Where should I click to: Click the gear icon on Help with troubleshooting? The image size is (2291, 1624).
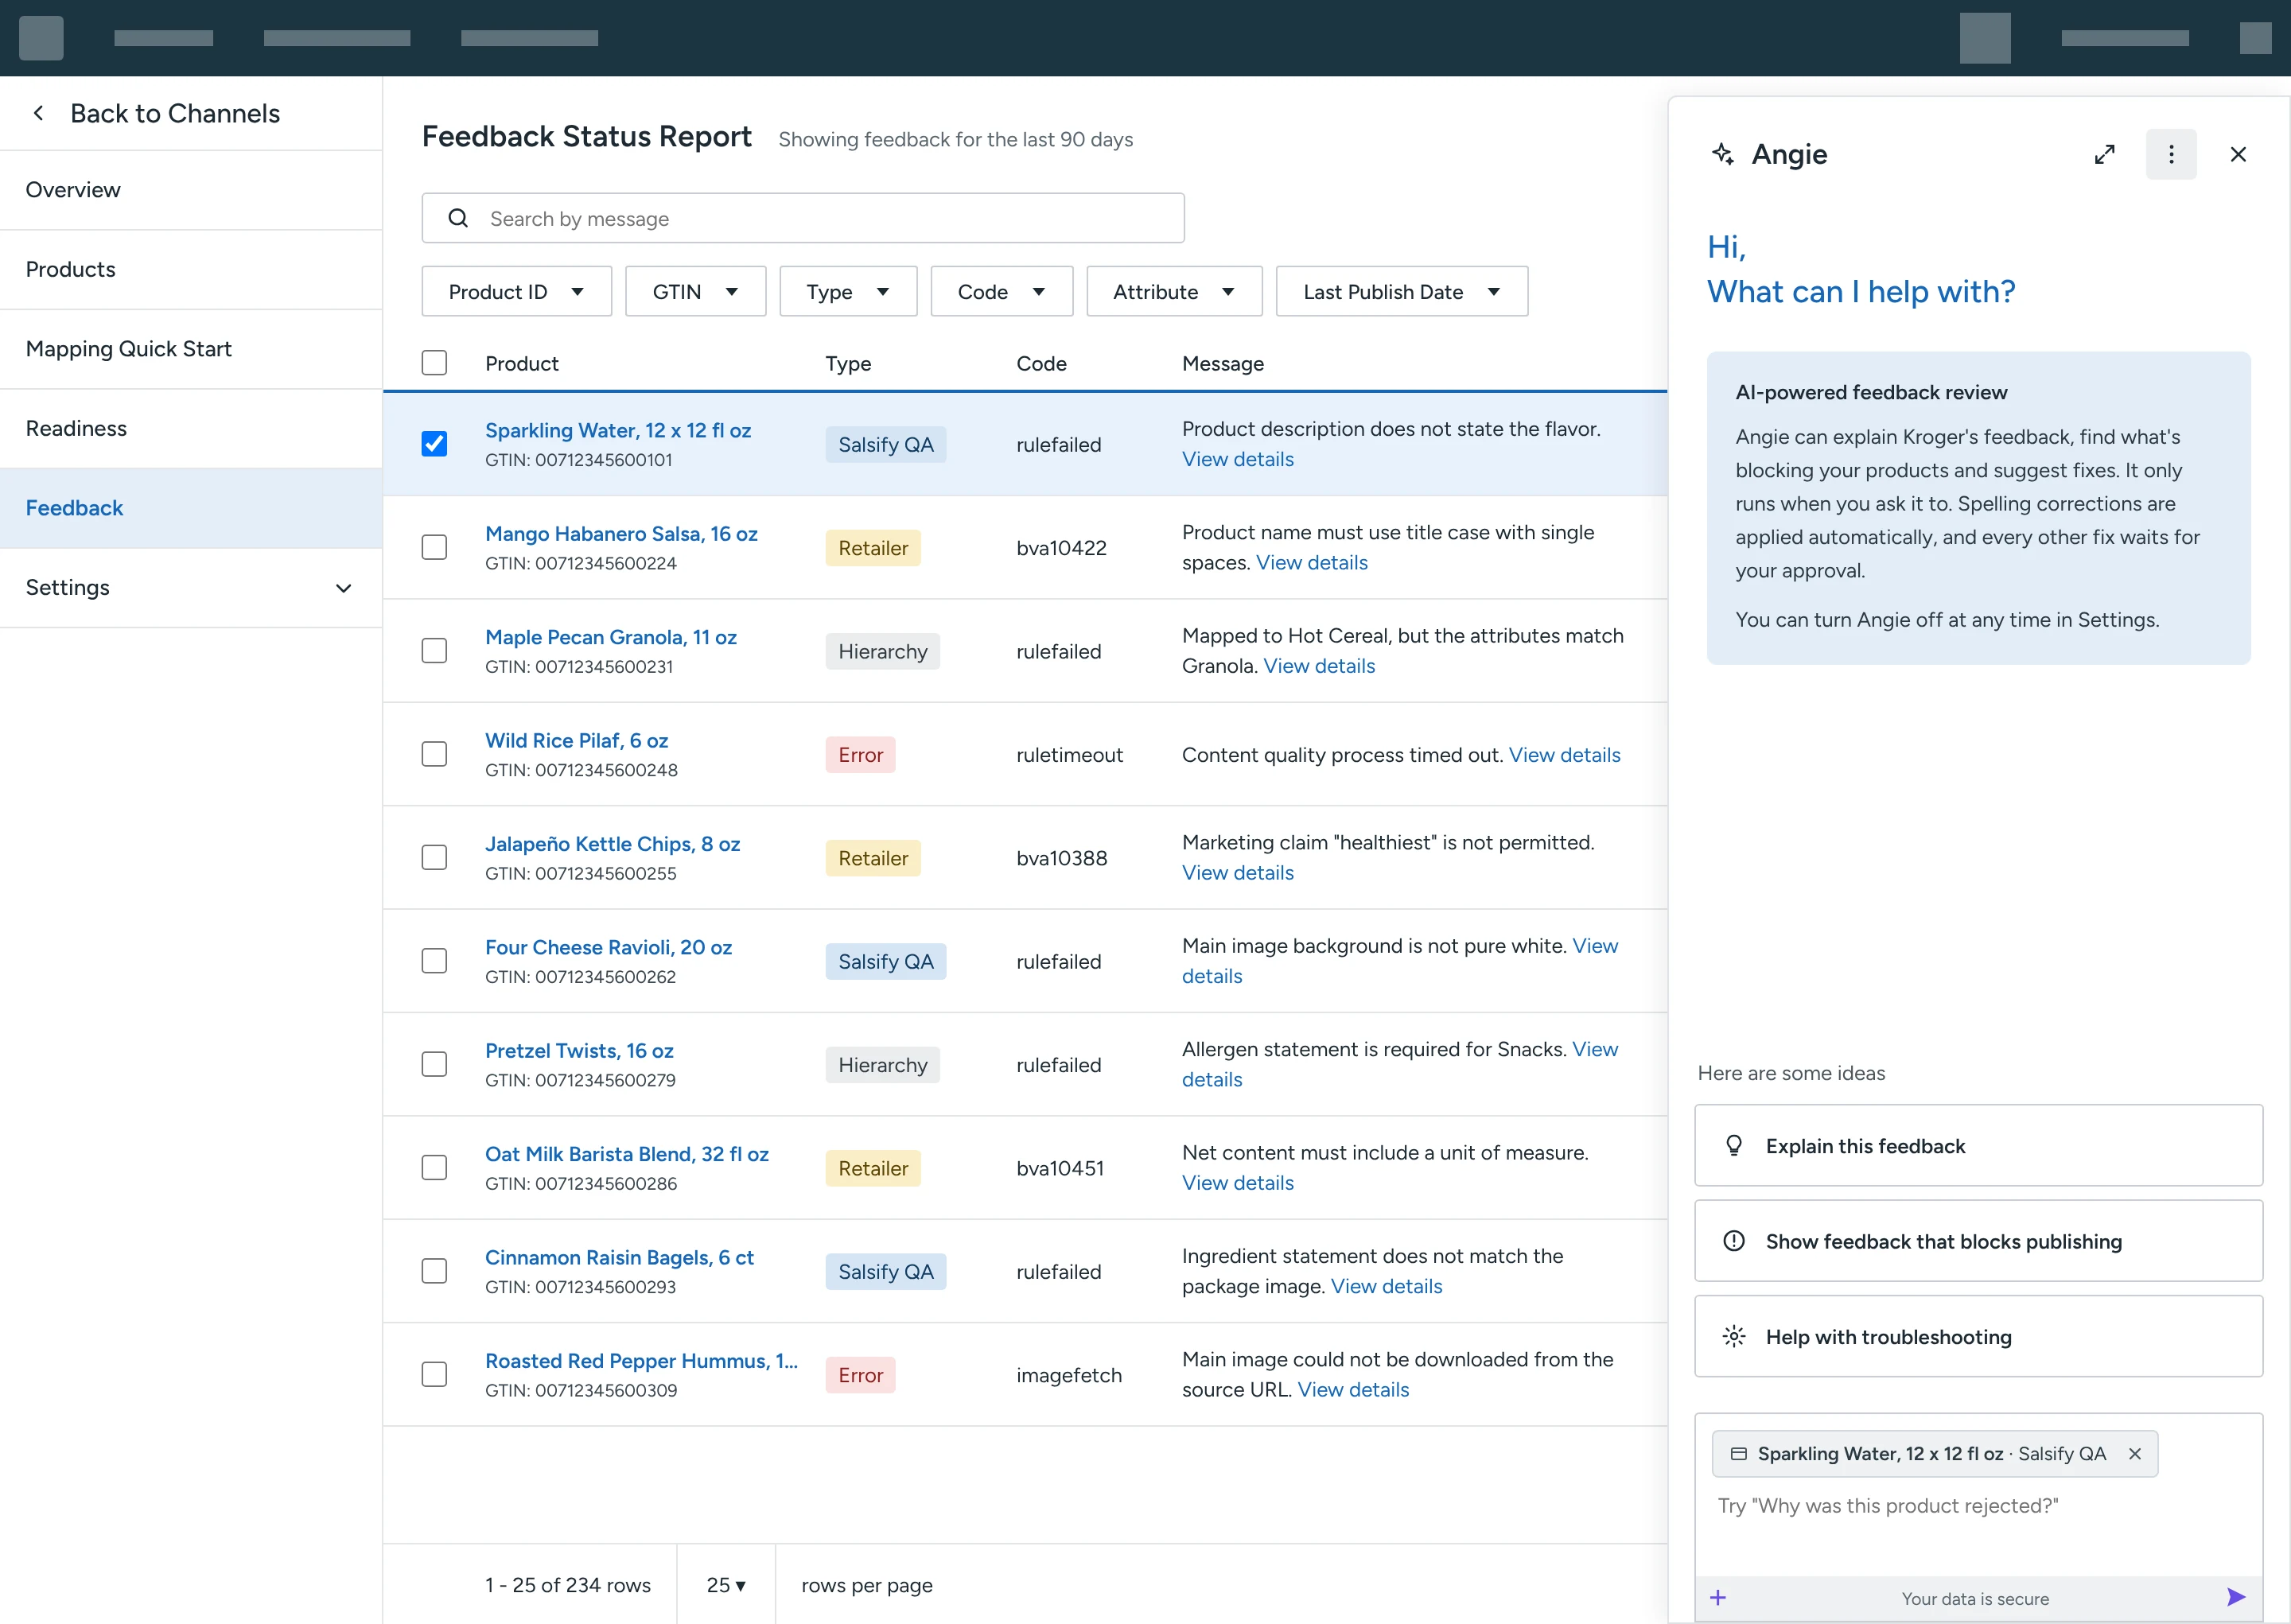coord(1734,1337)
